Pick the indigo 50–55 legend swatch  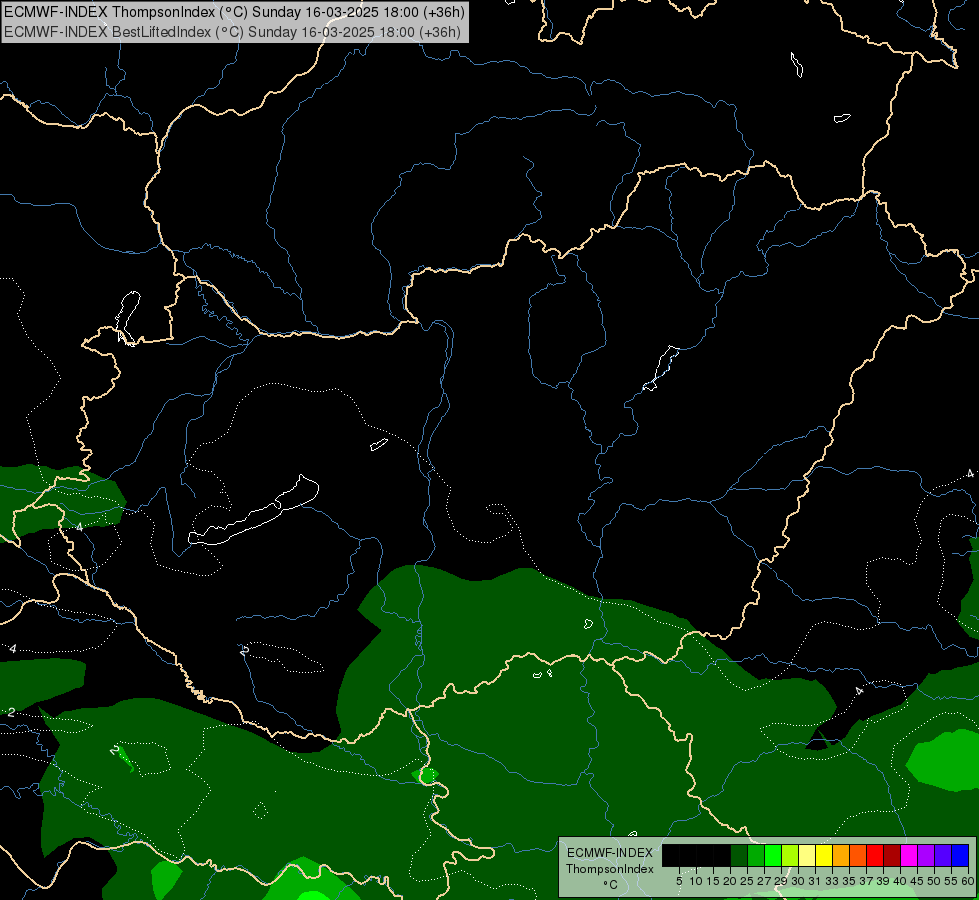[x=943, y=855]
